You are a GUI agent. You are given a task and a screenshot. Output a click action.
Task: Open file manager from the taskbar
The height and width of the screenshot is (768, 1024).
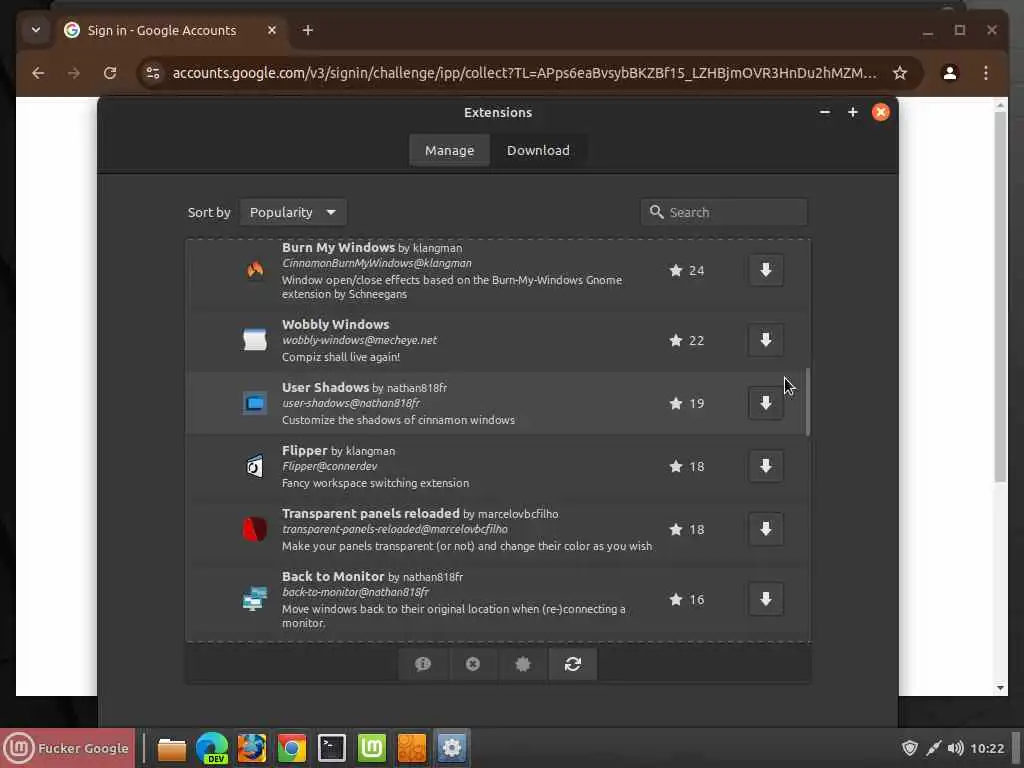tap(172, 748)
